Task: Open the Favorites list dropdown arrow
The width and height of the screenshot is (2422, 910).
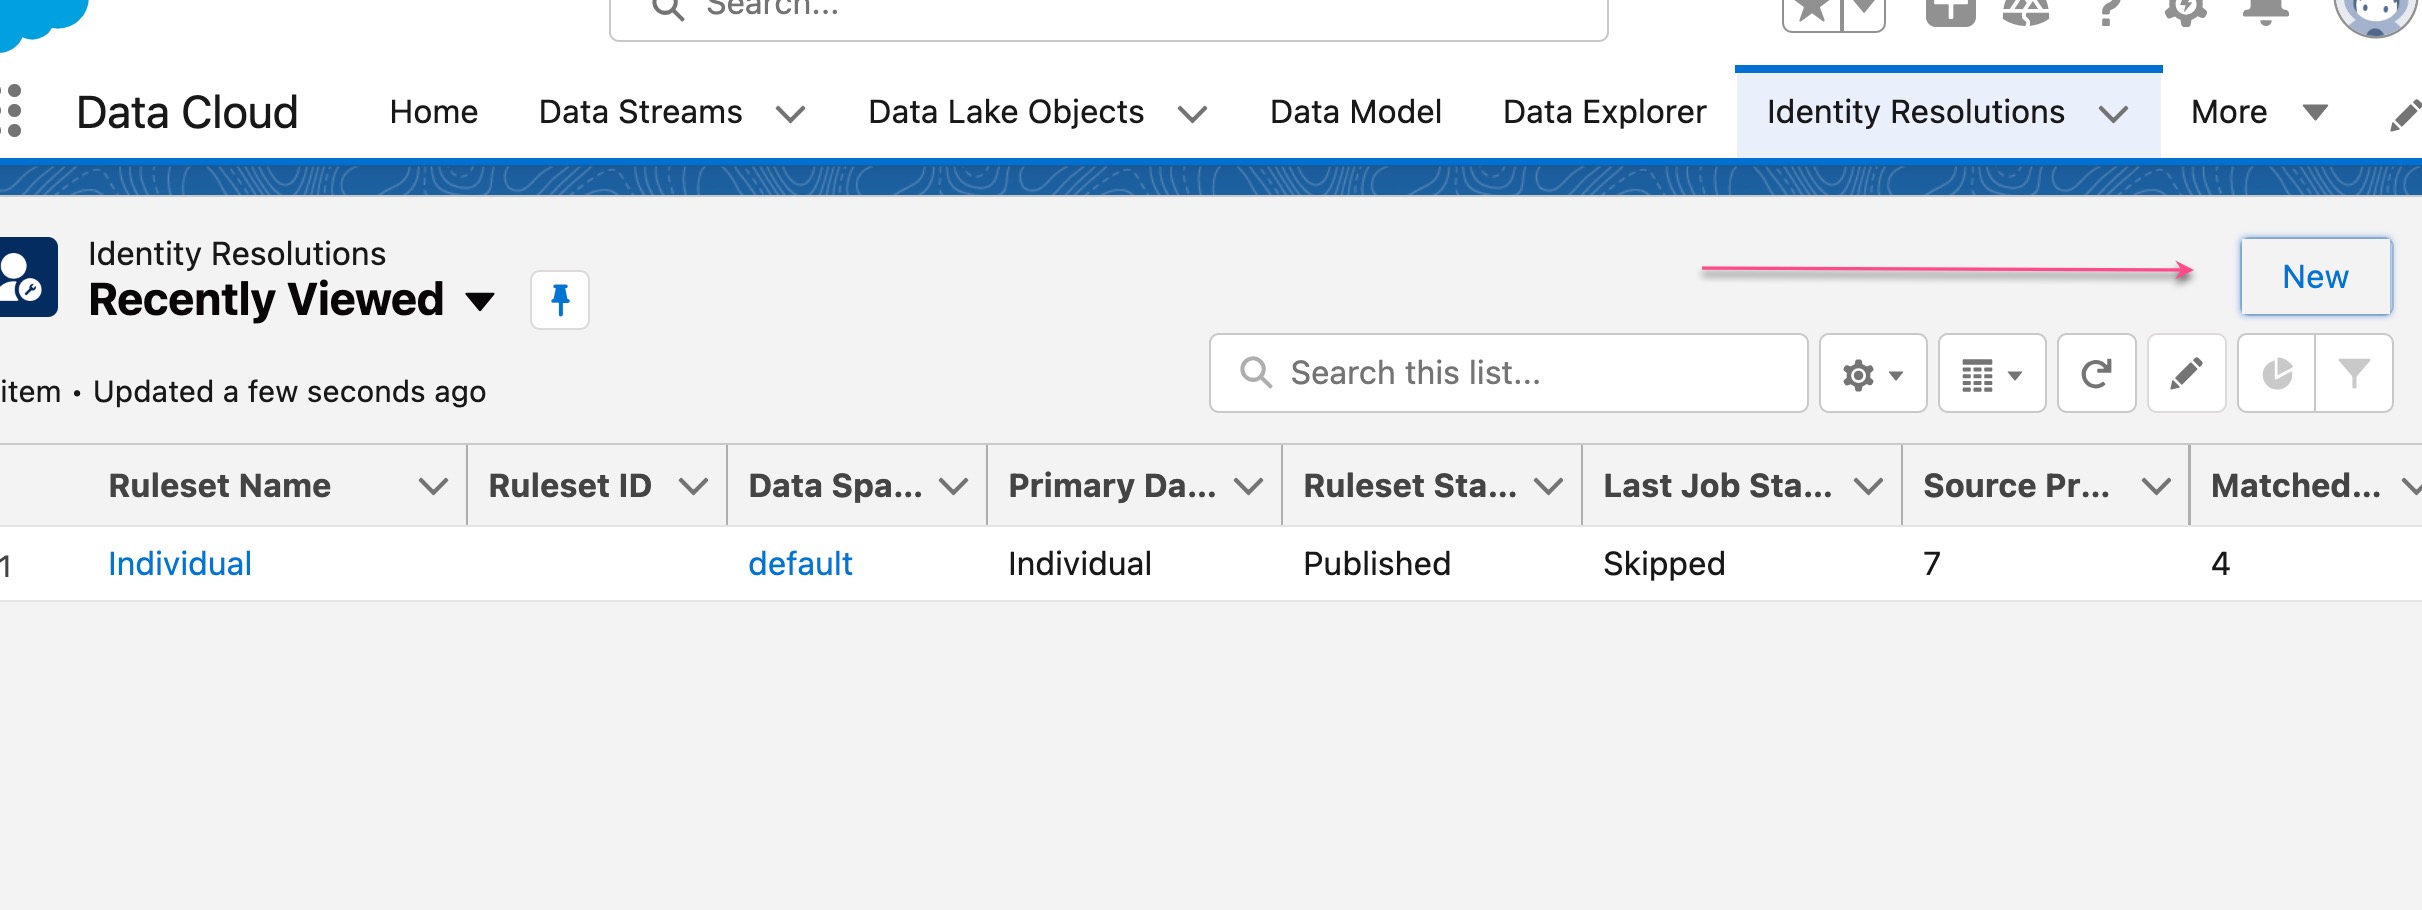Action: (x=1864, y=12)
